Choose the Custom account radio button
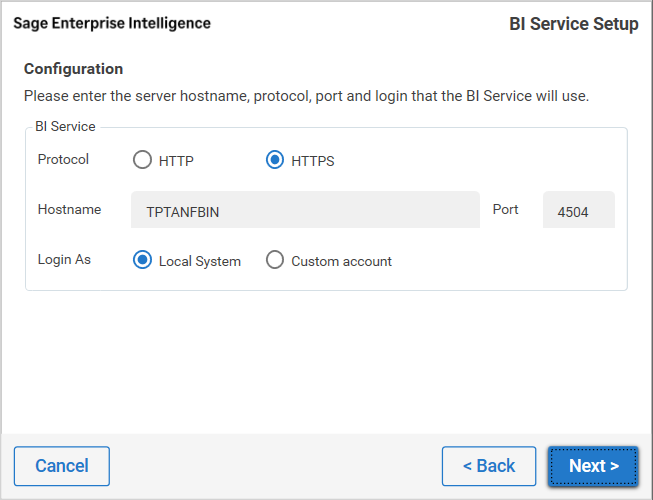 275,260
